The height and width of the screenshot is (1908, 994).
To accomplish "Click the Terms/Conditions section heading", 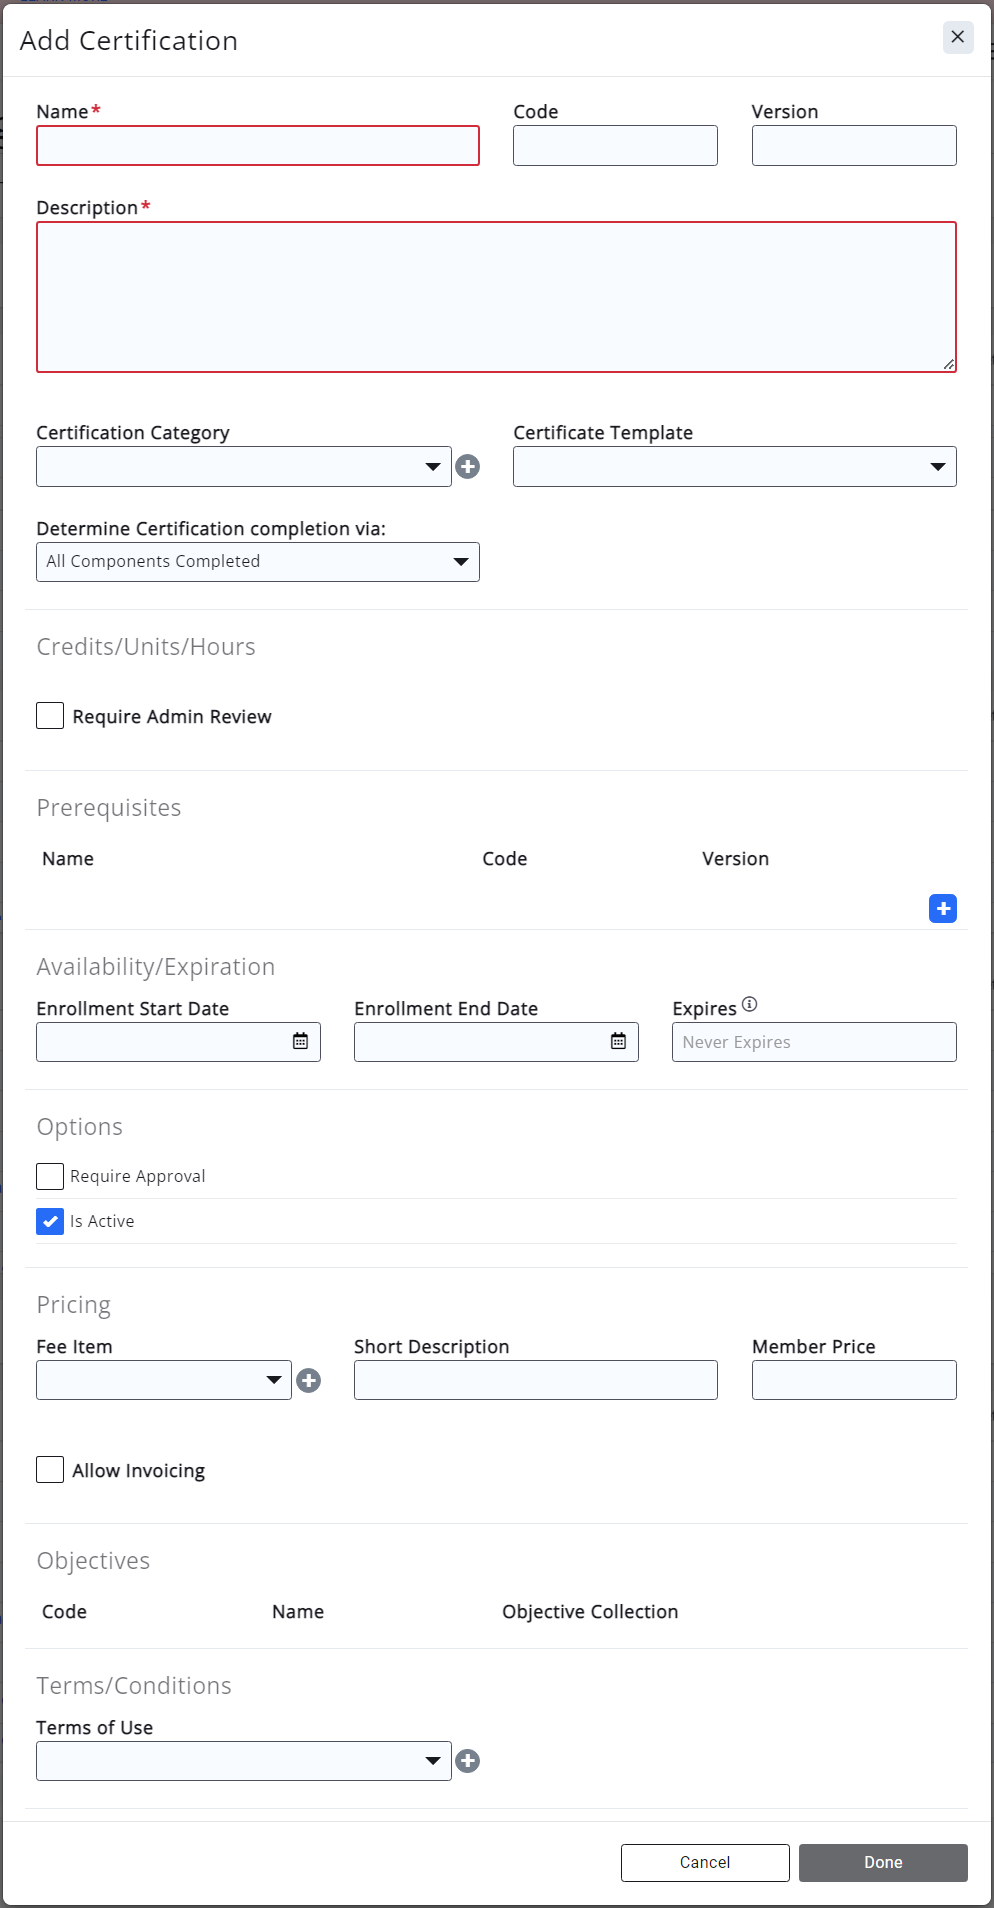I will tap(134, 1686).
